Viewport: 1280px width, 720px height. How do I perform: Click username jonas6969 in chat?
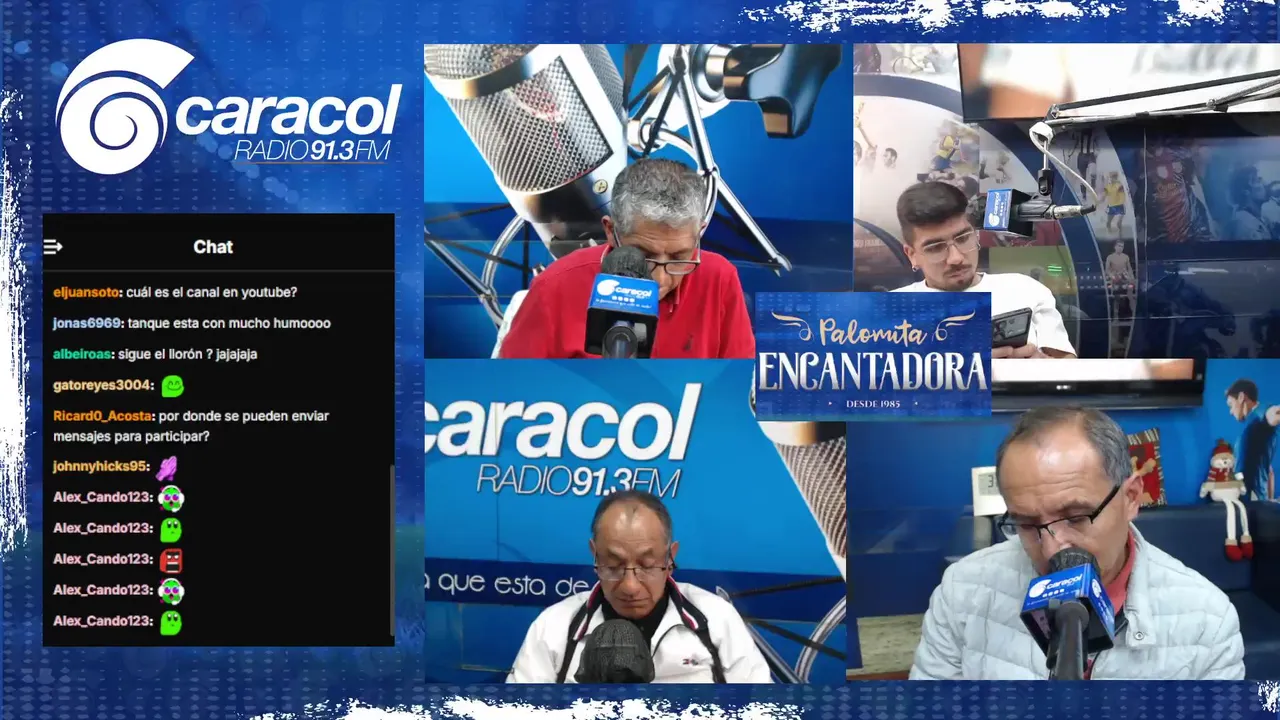[x=88, y=324]
